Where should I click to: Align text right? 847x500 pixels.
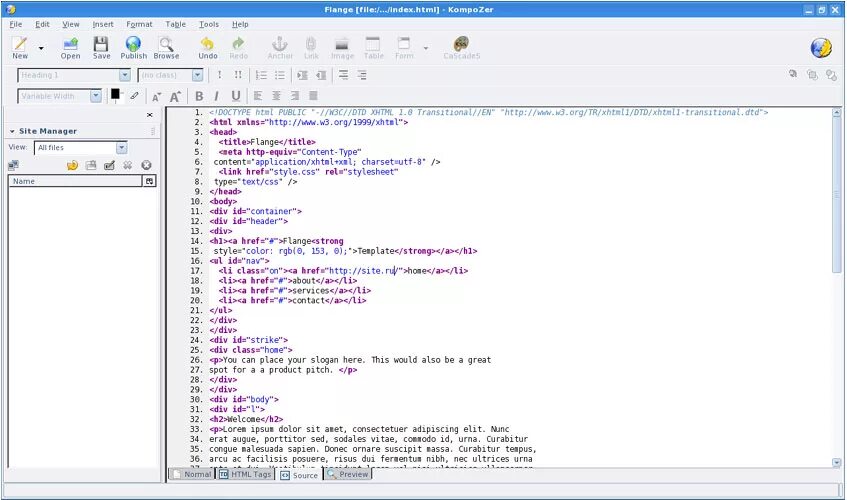(294, 96)
